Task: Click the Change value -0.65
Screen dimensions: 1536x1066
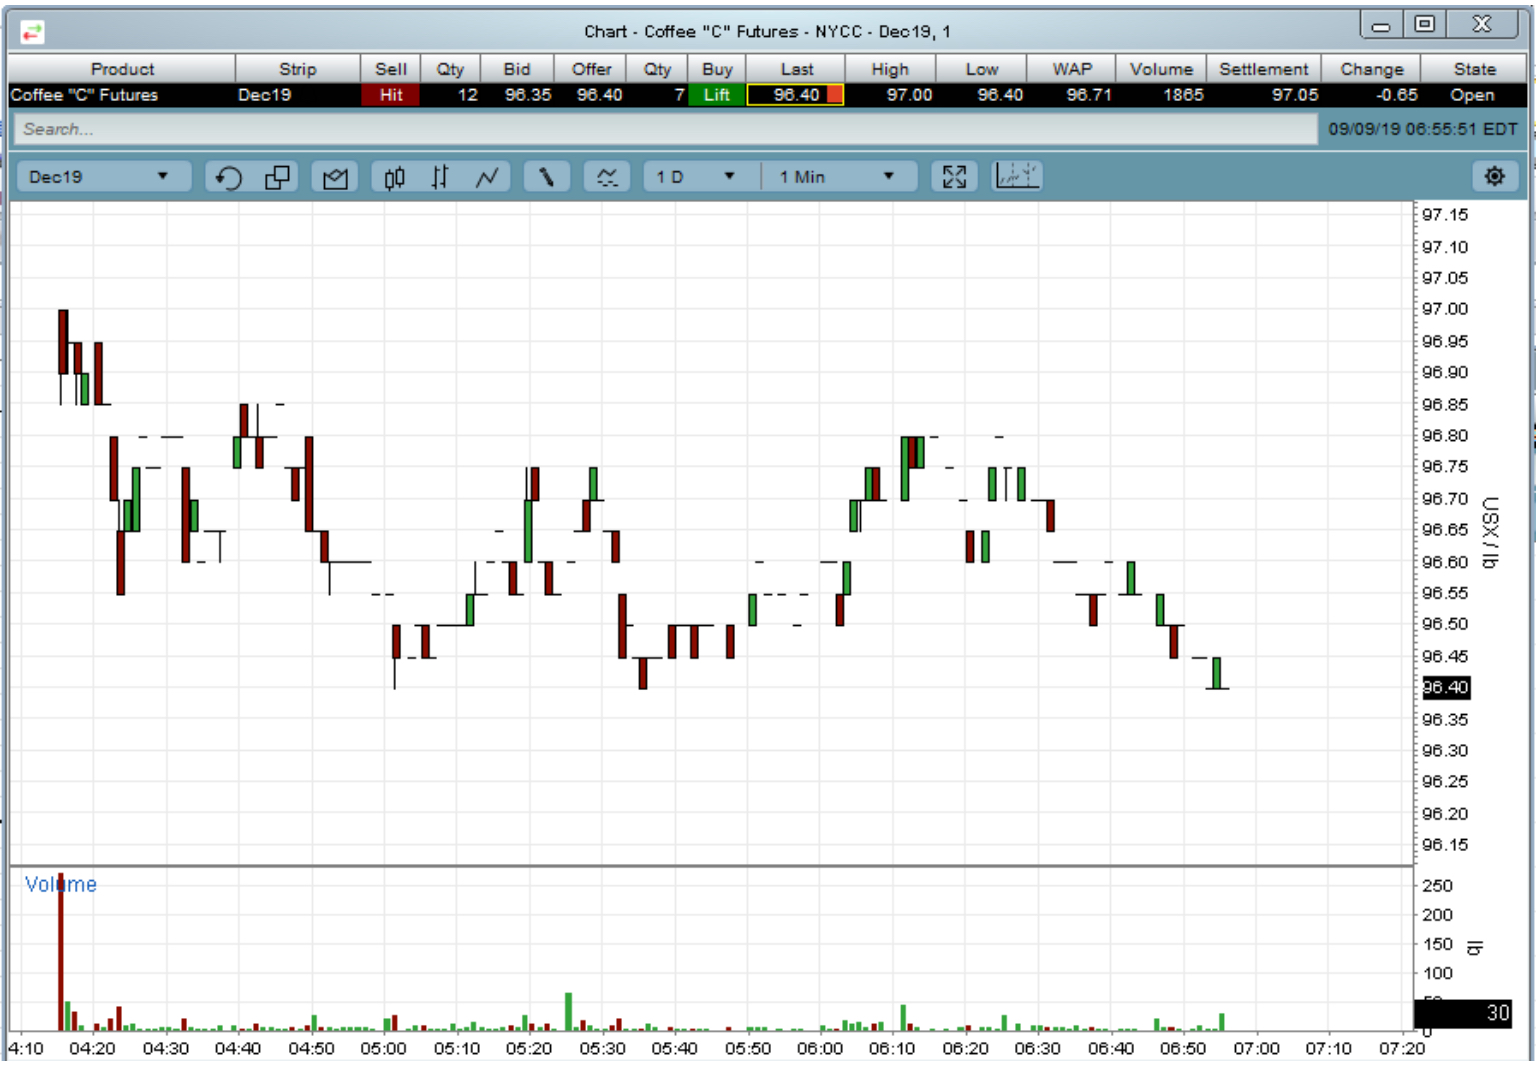Action: tap(1396, 95)
